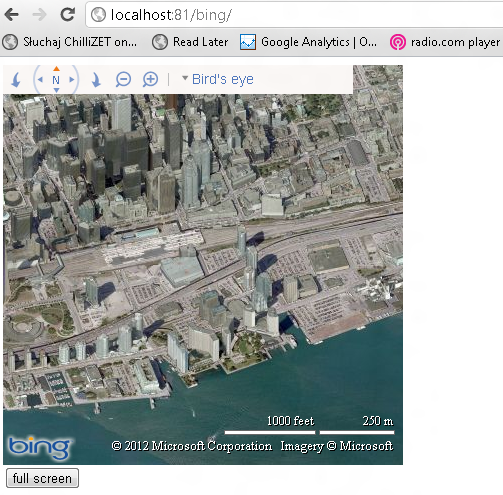Click the bing logo on the map

coord(39,448)
